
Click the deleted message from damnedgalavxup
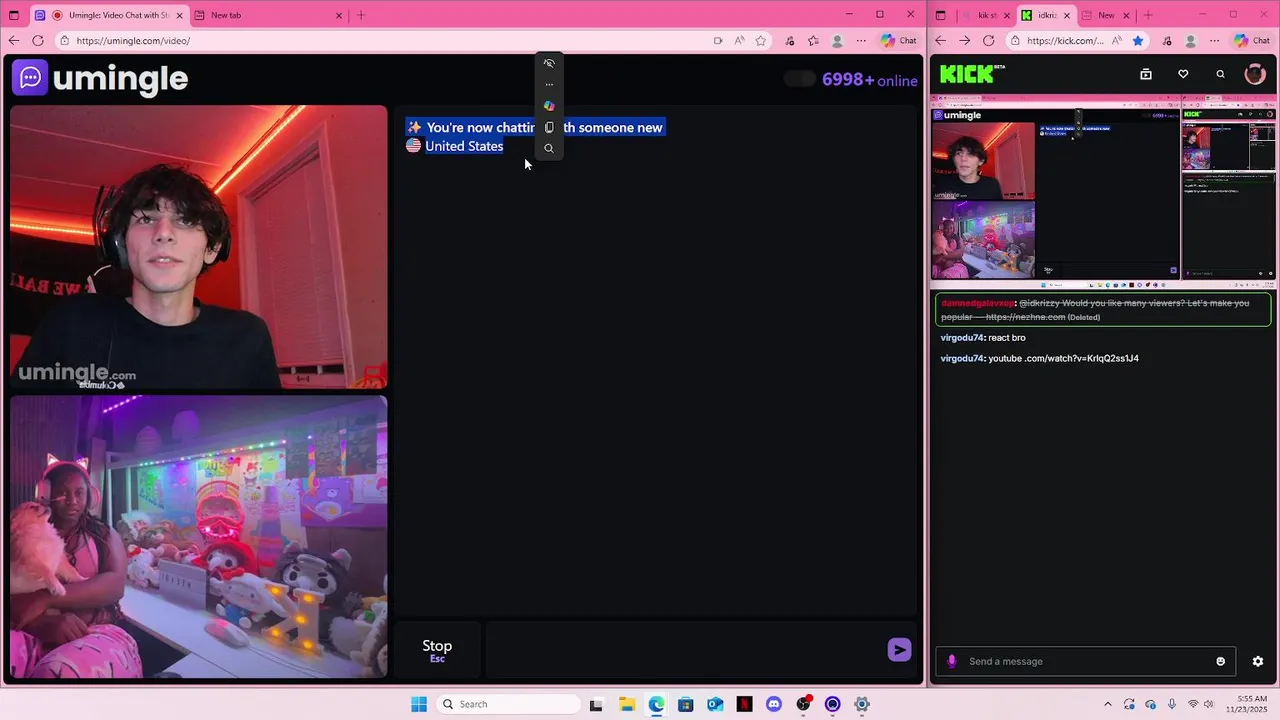click(1103, 310)
